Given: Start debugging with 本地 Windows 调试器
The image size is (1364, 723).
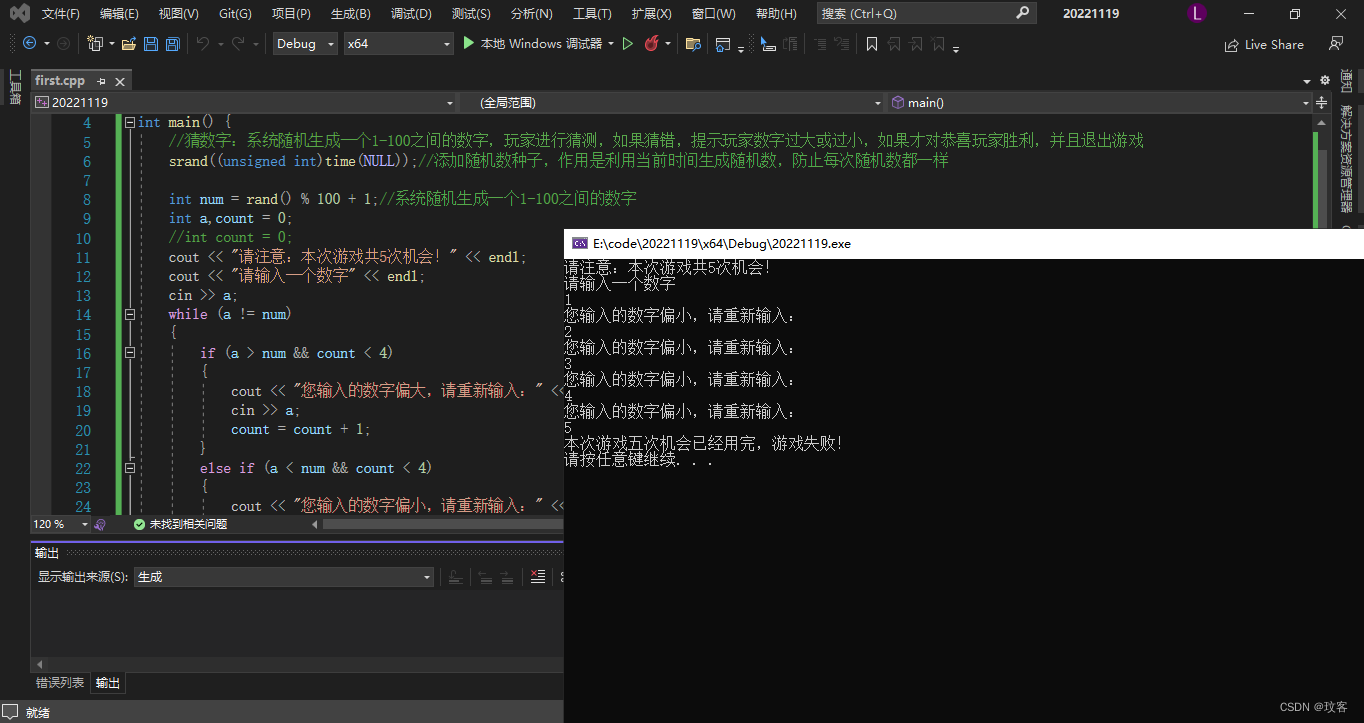Looking at the screenshot, I should [532, 44].
